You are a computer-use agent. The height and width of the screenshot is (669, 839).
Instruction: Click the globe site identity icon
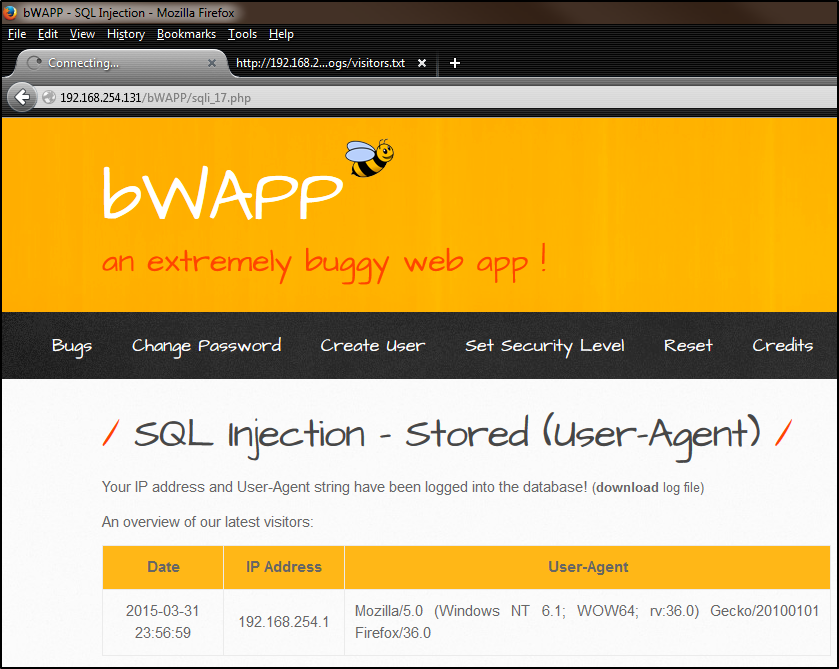[49, 97]
